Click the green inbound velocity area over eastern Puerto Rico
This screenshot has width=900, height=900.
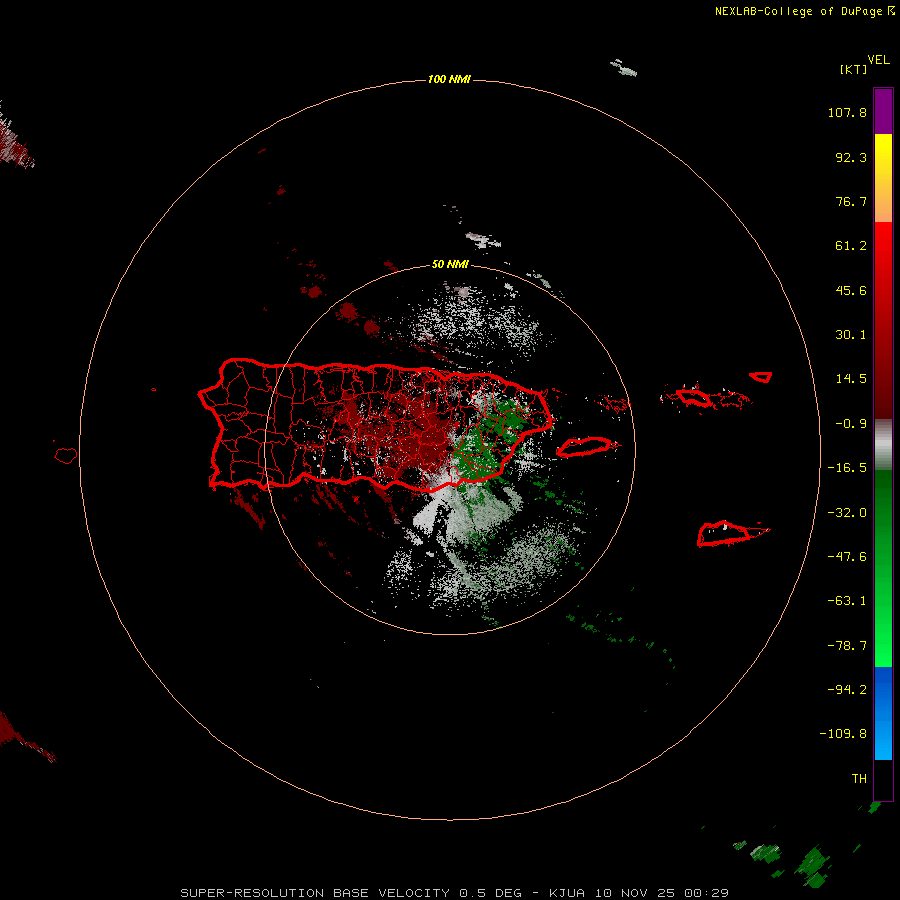[487, 439]
